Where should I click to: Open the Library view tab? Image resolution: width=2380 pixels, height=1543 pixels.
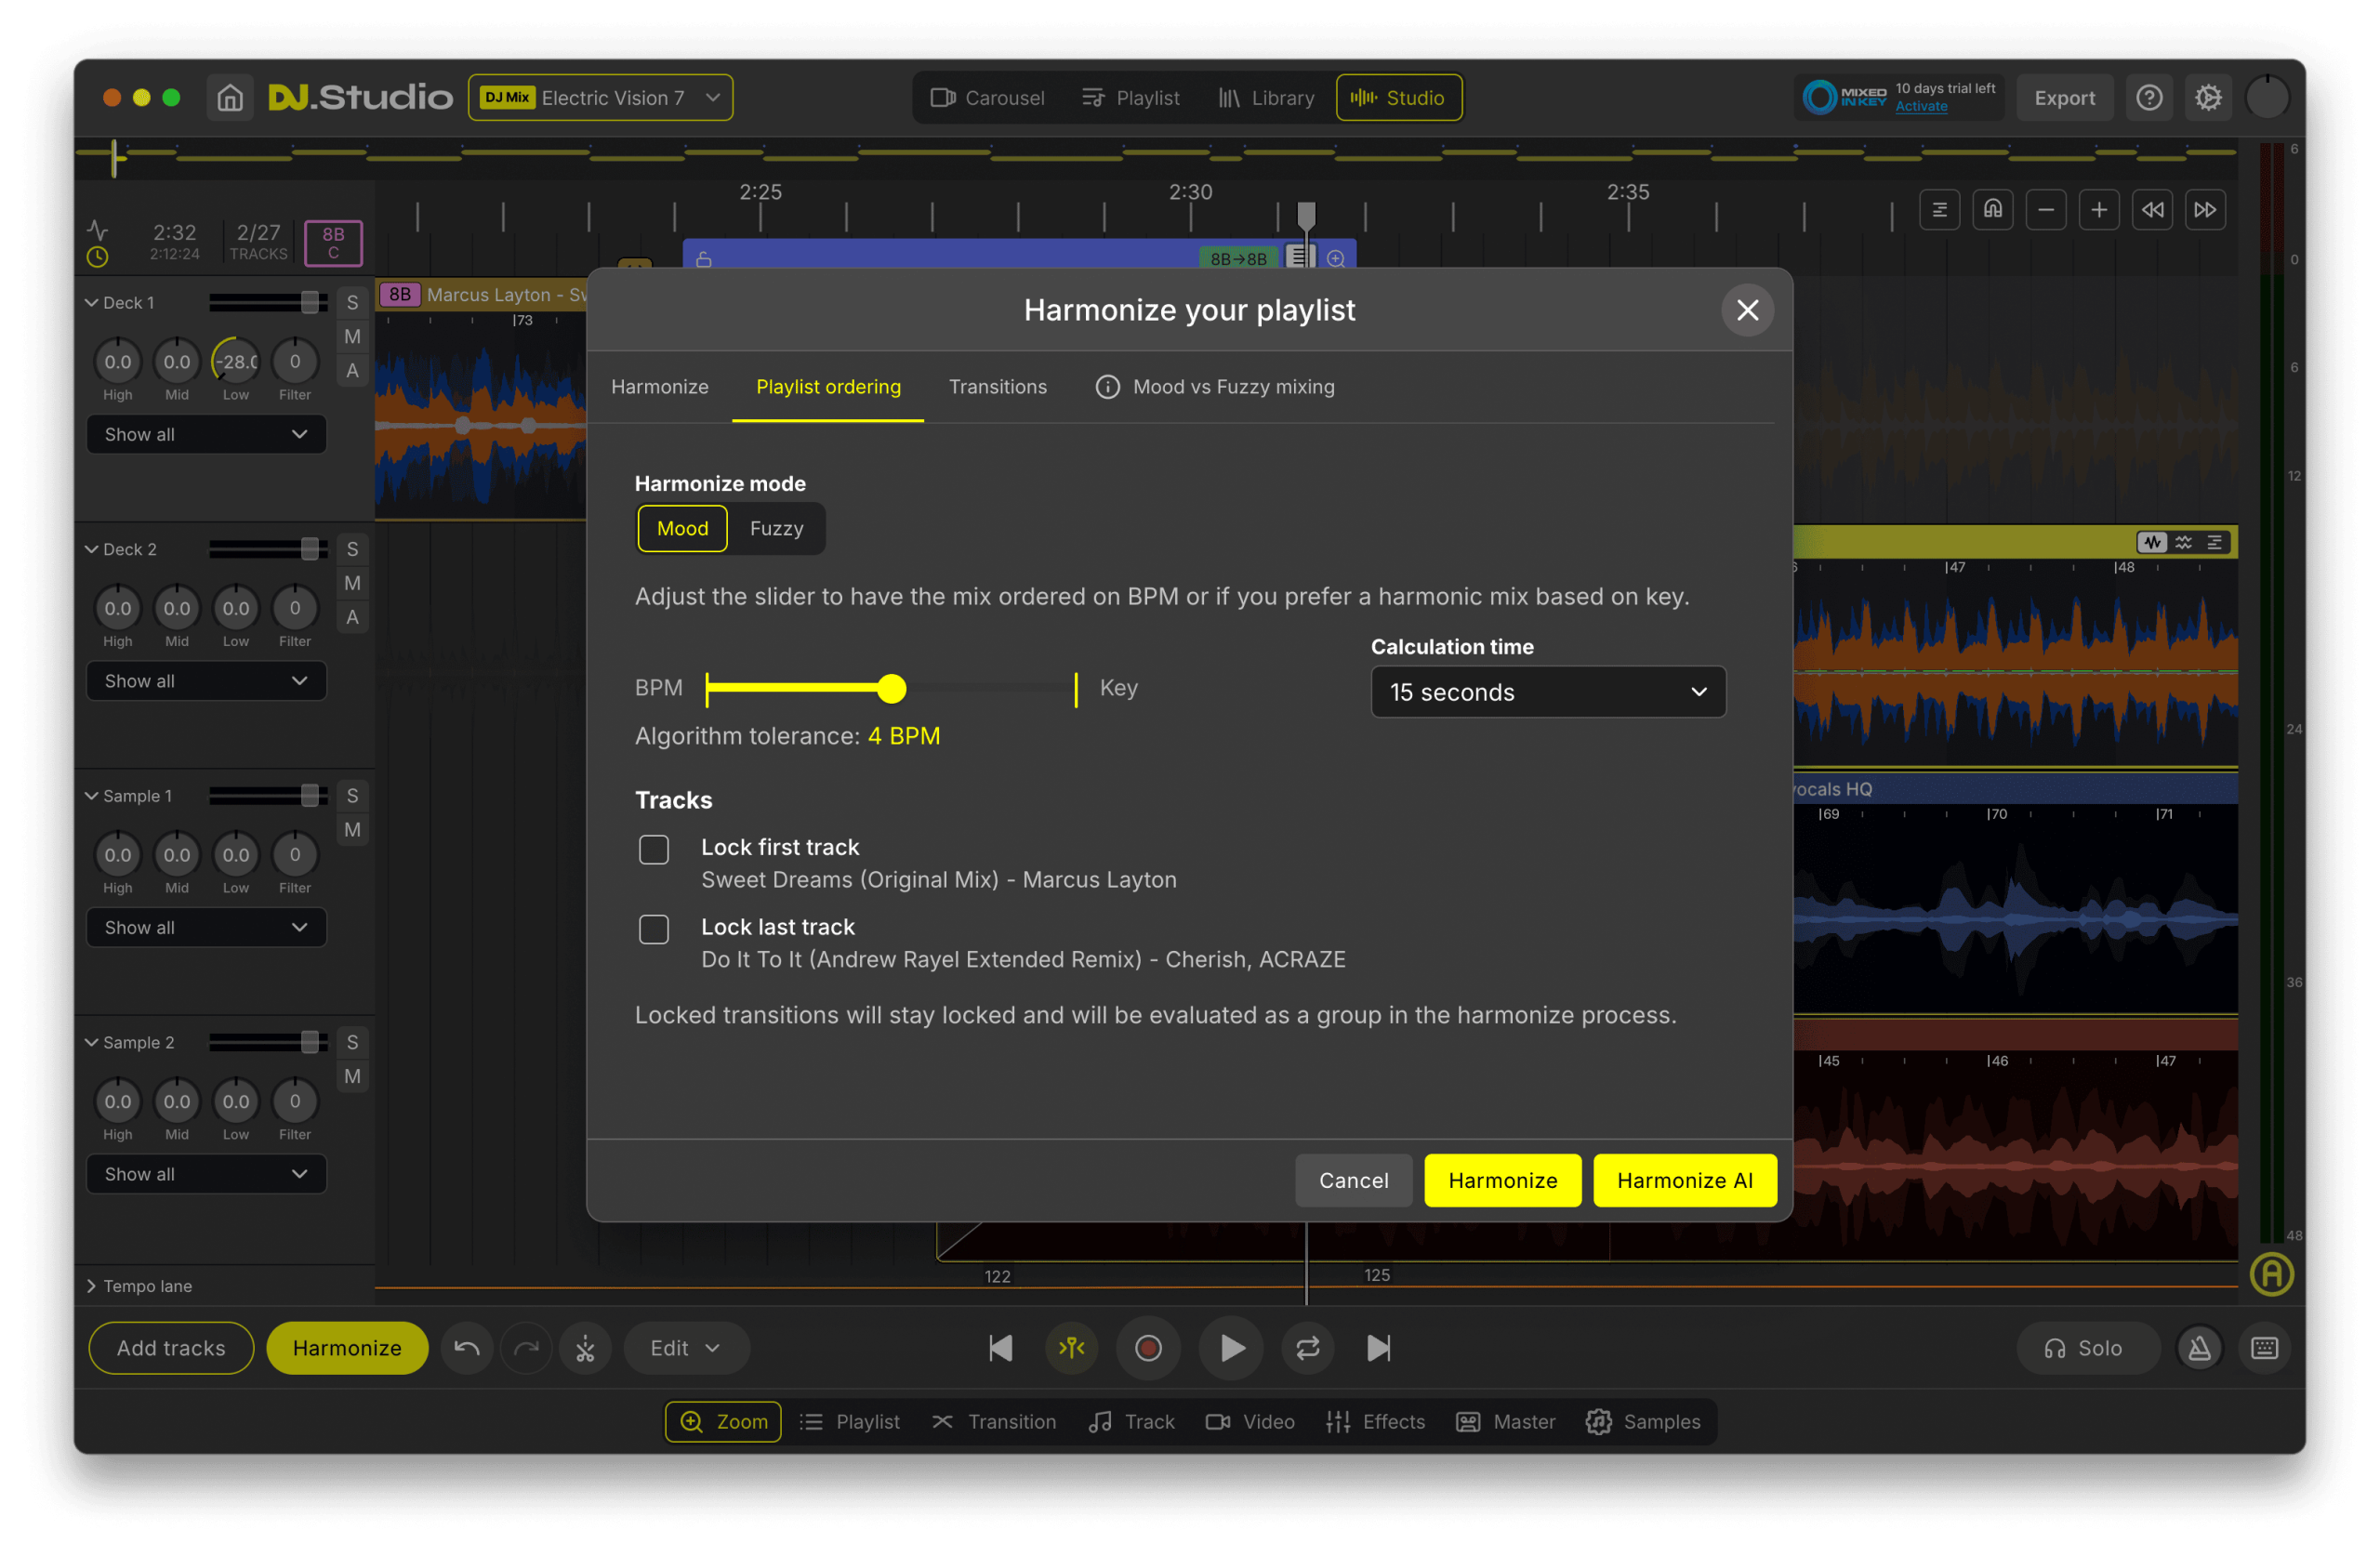[x=1266, y=98]
